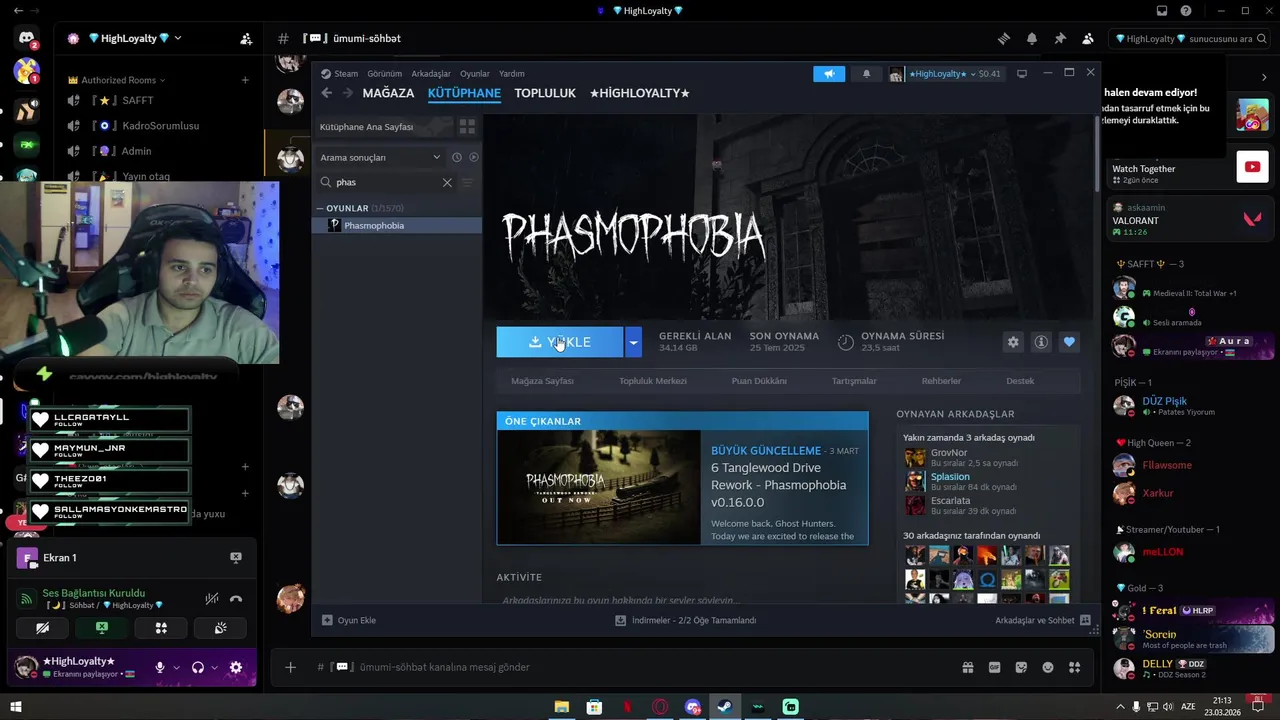The width and height of the screenshot is (1280, 720).
Task: Toggle Discord screen share button
Action: (101, 628)
